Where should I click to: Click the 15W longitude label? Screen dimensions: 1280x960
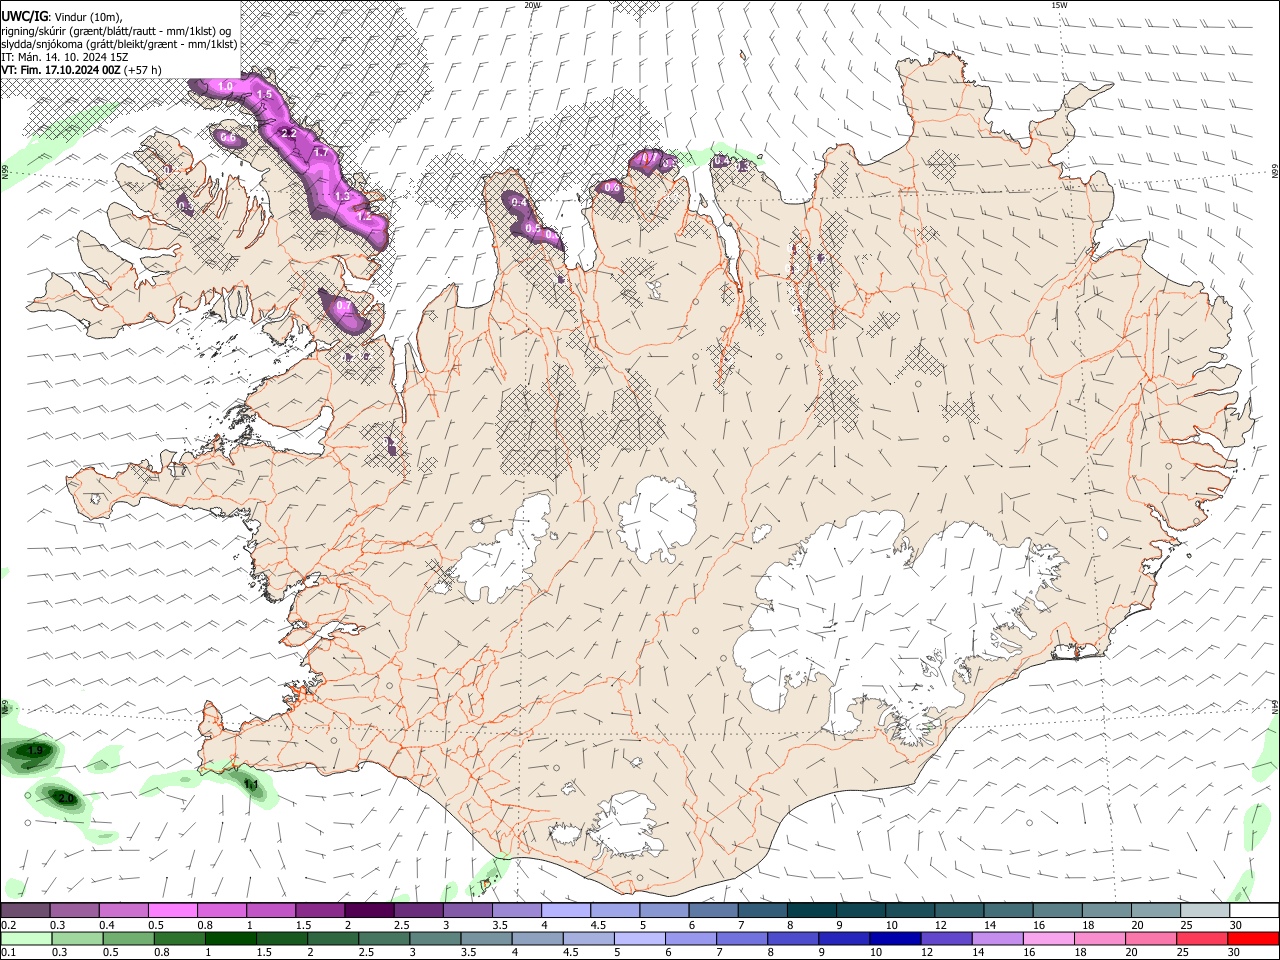tap(1059, 5)
